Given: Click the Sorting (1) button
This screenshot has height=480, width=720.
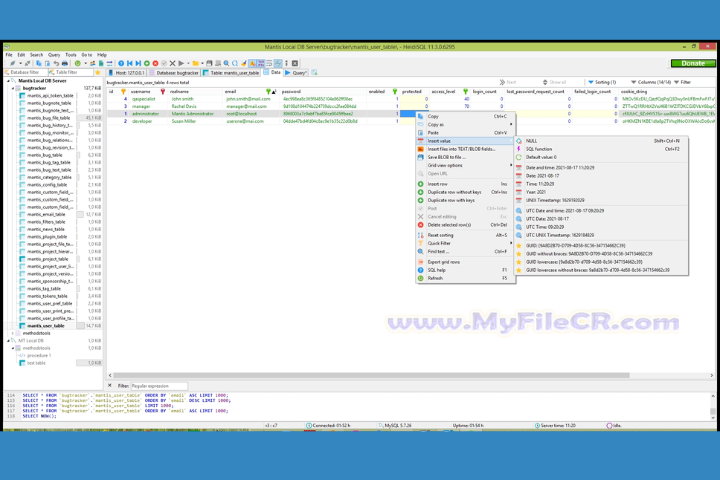Looking at the screenshot, I should (x=602, y=82).
